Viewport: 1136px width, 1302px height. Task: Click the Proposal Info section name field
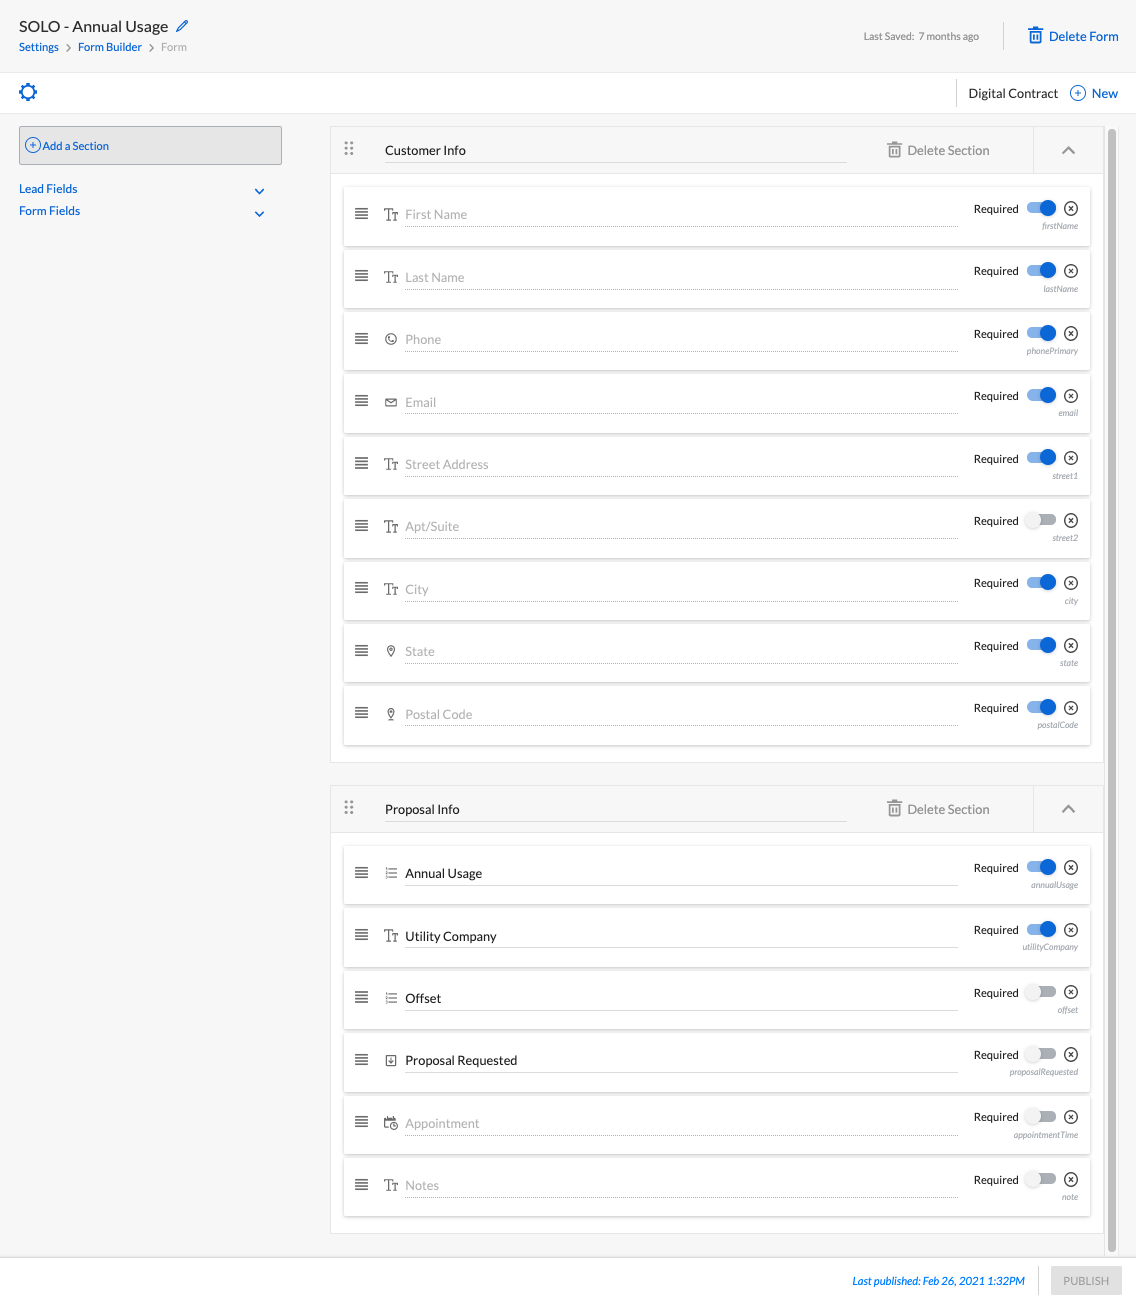coord(615,809)
